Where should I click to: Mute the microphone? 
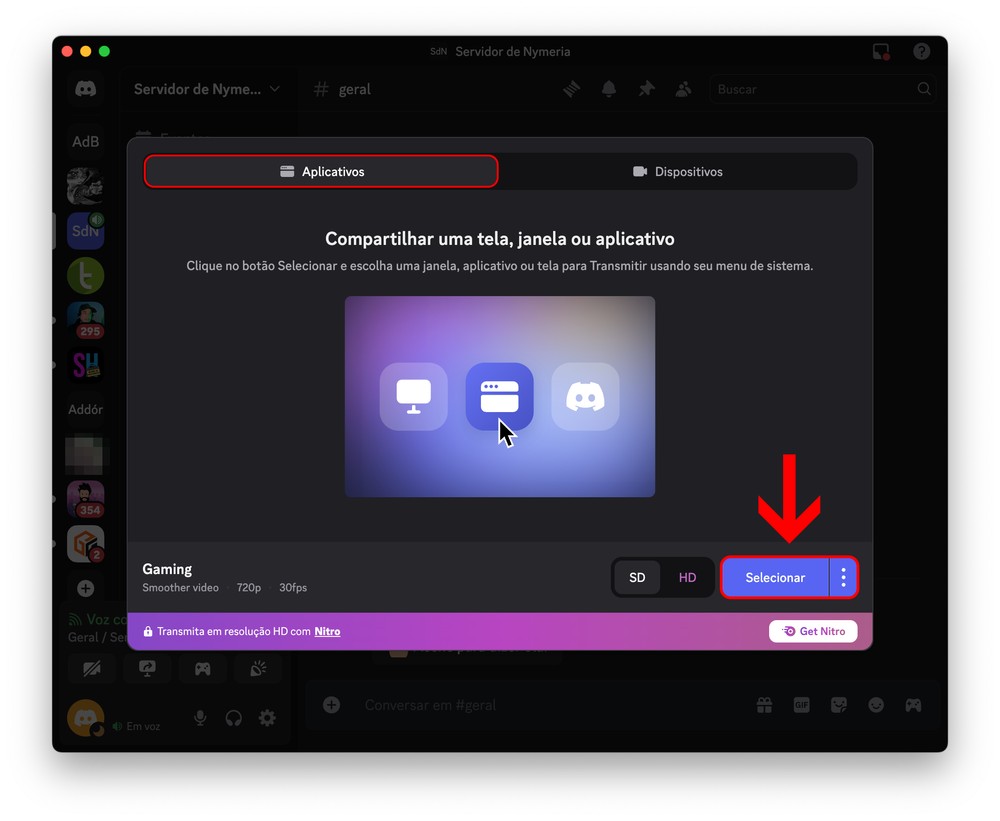click(x=200, y=718)
